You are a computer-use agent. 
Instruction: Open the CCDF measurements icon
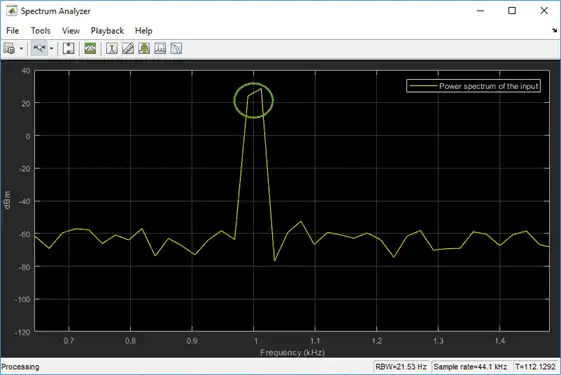176,48
